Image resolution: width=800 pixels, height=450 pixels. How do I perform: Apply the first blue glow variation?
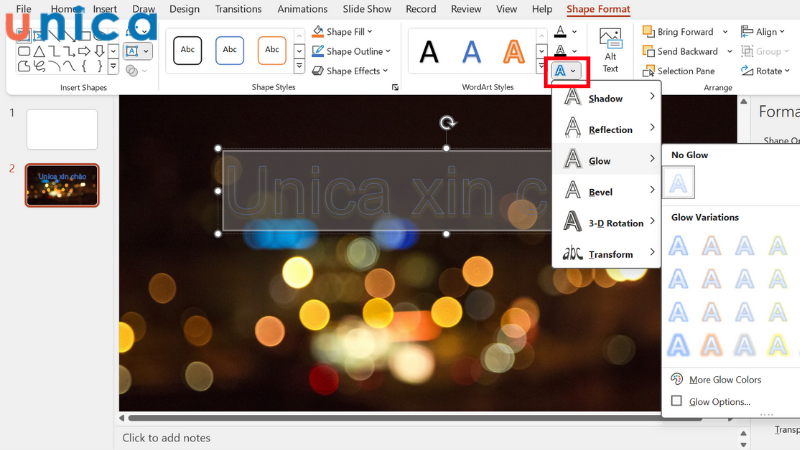click(x=679, y=245)
